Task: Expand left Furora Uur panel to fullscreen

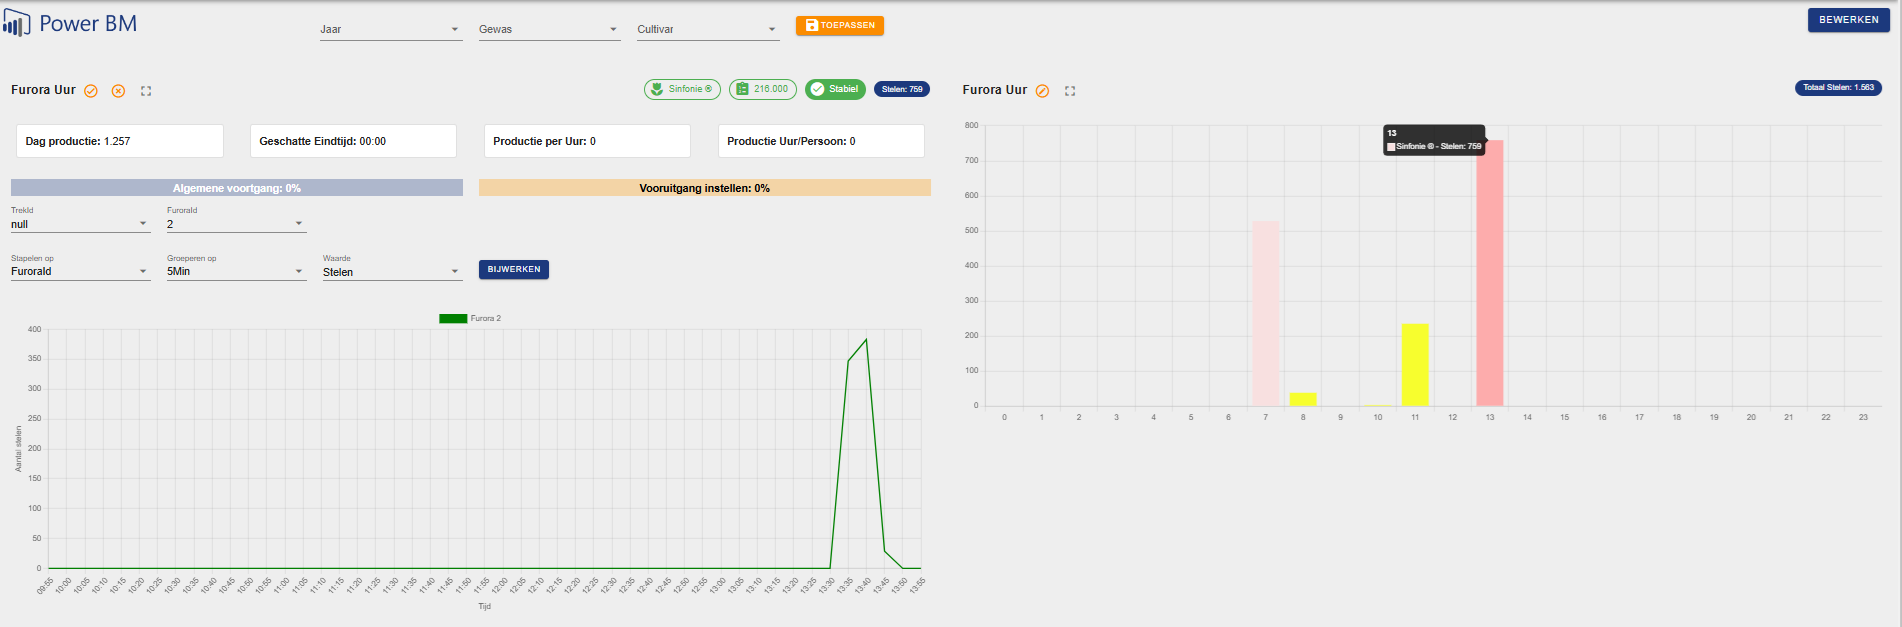Action: [146, 91]
